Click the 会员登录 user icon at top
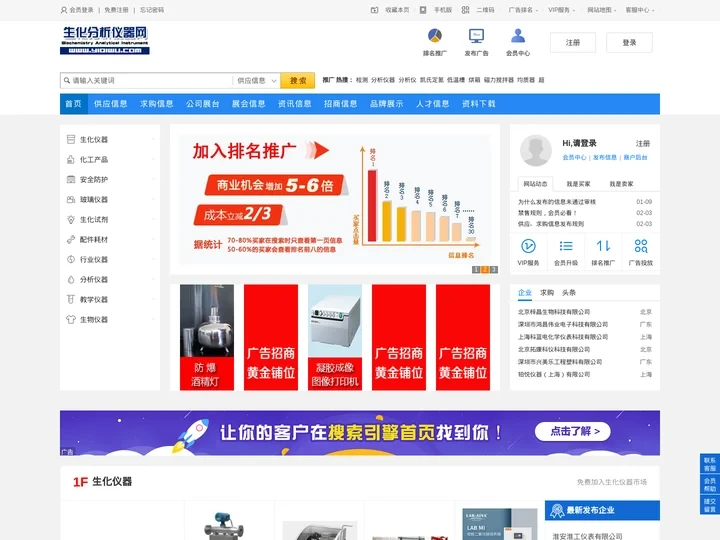 (x=64, y=10)
